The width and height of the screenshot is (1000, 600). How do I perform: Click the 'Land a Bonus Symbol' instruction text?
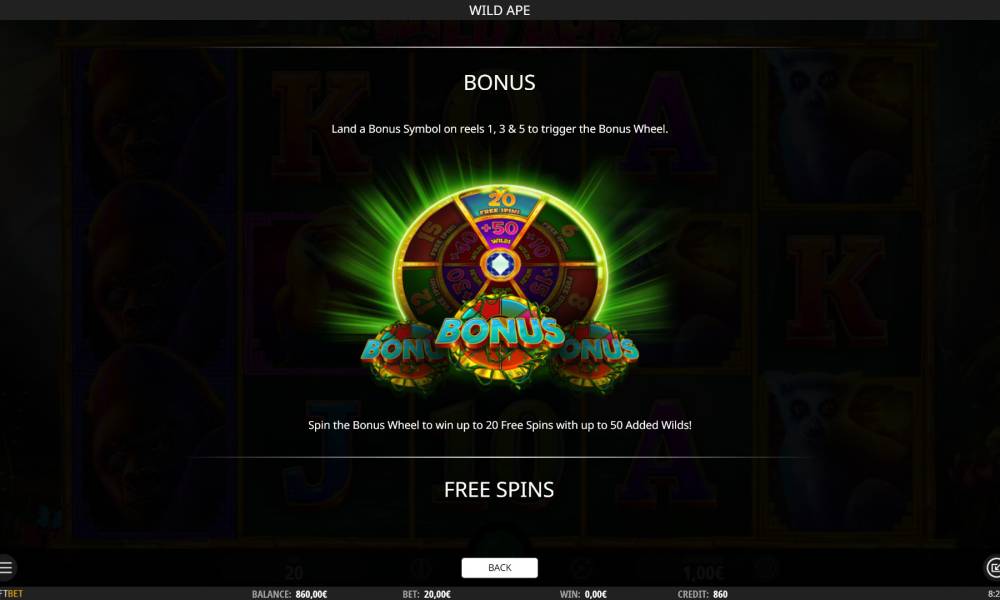(499, 129)
